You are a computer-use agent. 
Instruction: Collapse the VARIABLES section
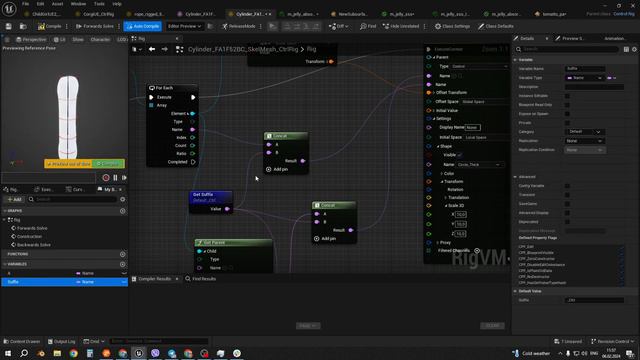pos(5,264)
